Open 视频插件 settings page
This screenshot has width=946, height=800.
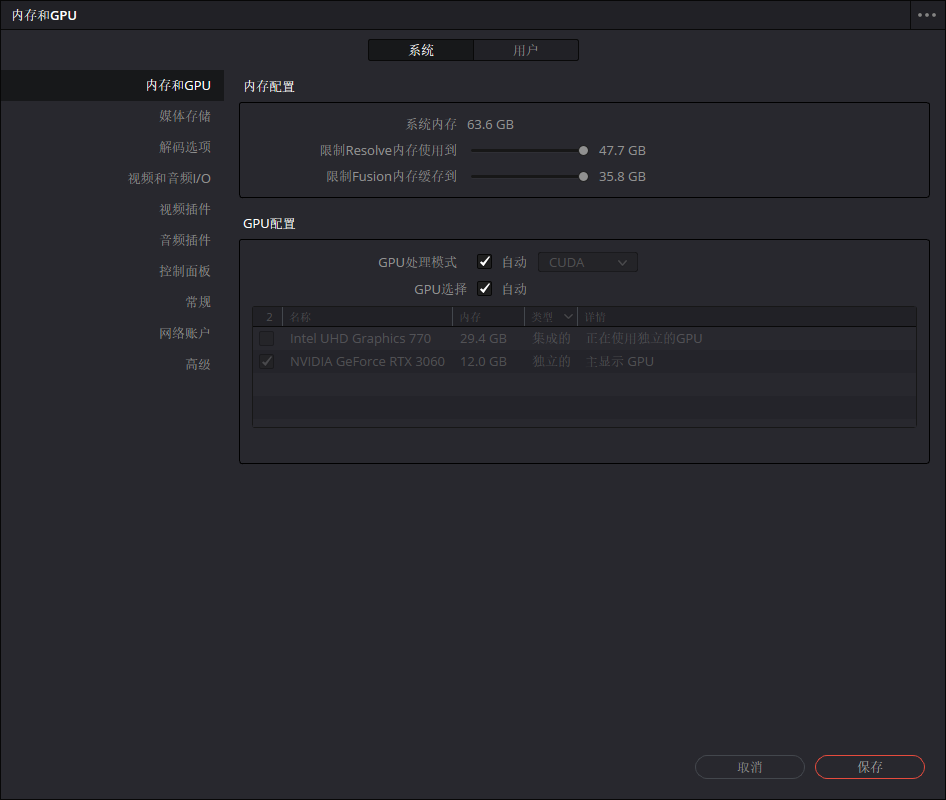pos(185,209)
